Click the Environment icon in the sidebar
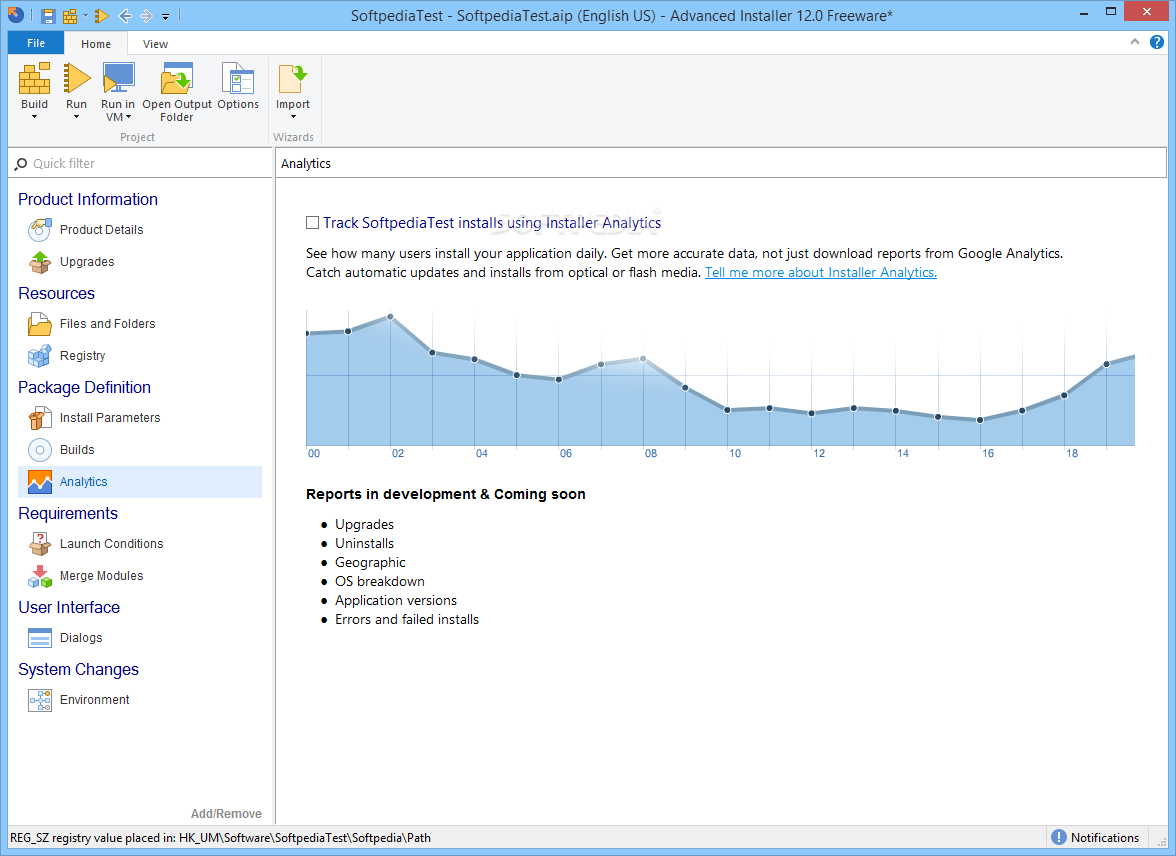1176x856 pixels. click(x=40, y=700)
